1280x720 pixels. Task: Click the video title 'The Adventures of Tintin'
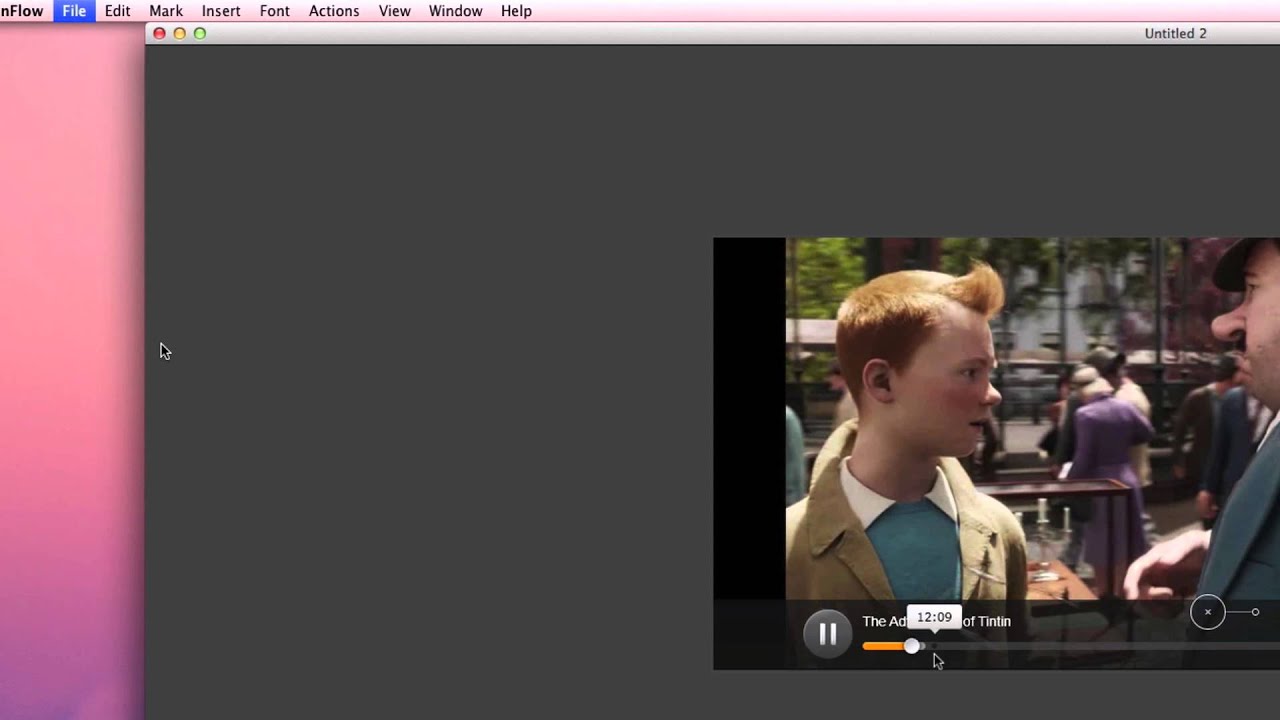click(936, 621)
